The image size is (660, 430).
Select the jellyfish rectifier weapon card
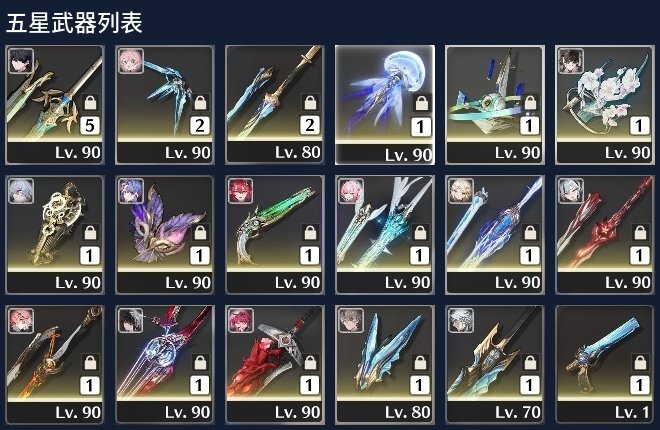385,105
